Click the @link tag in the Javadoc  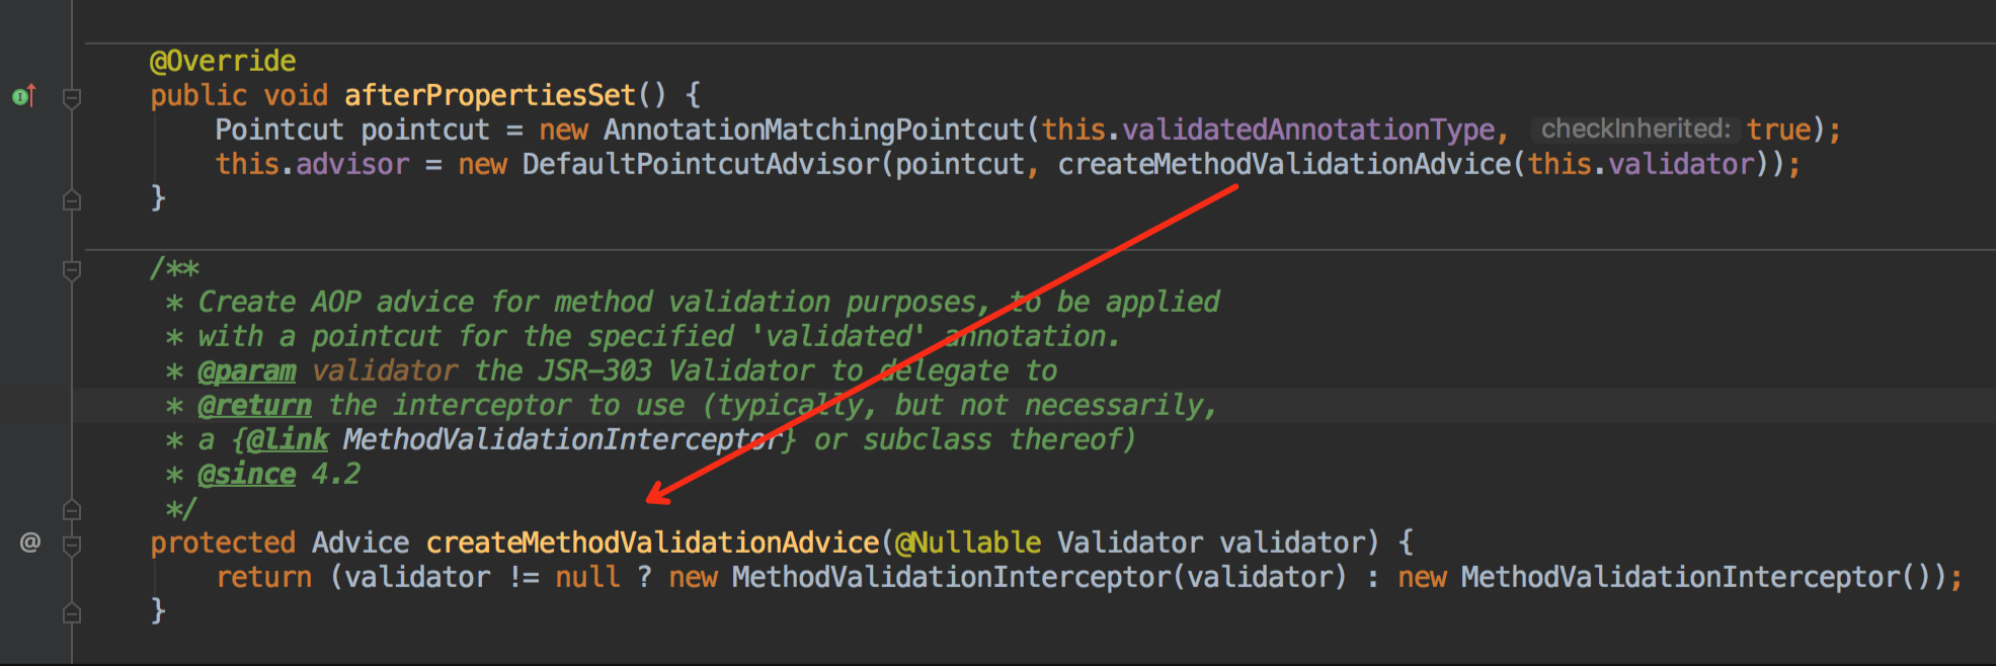tap(286, 440)
